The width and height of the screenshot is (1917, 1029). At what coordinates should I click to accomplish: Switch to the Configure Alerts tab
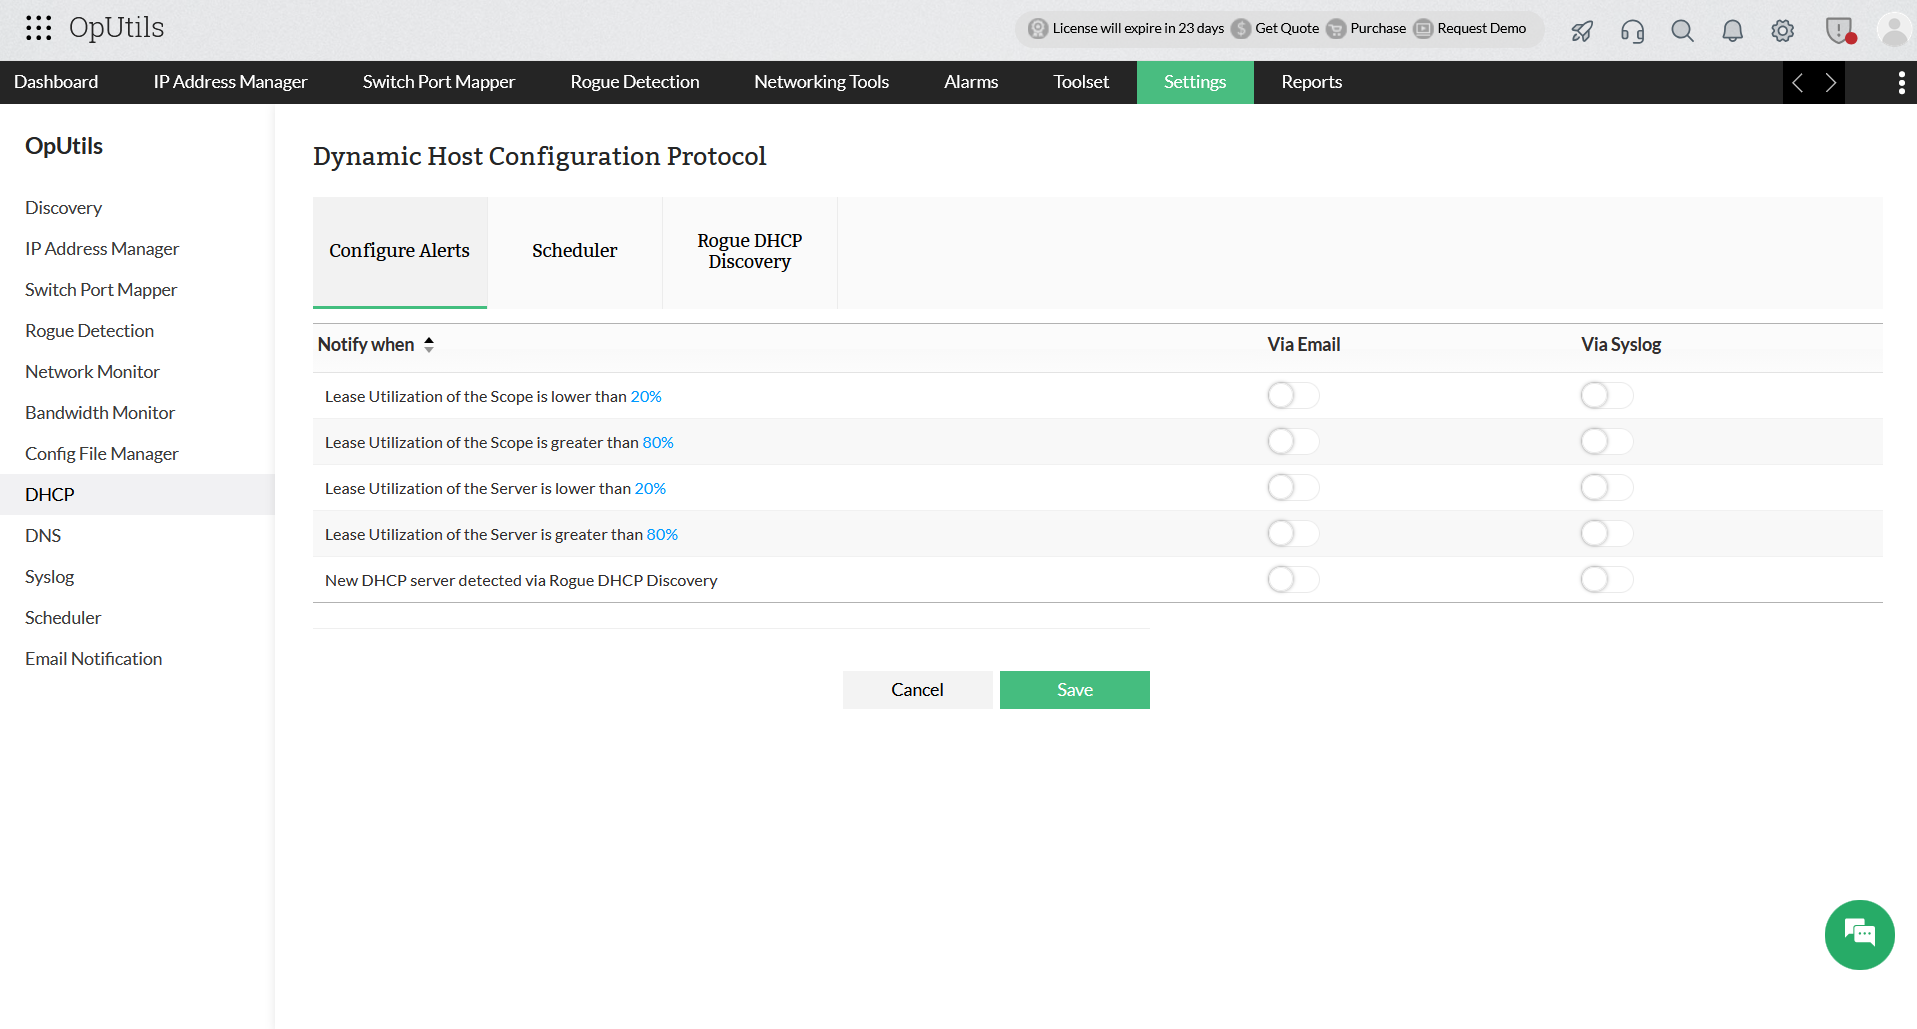400,252
